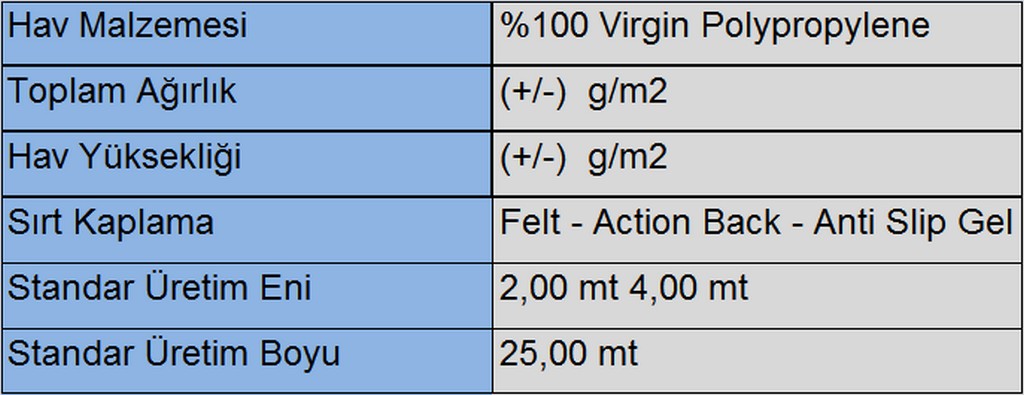This screenshot has width=1024, height=395.
Task: Click the Toplam Ağırlık g/m2 value cell
Action: pyautogui.click(x=758, y=97)
